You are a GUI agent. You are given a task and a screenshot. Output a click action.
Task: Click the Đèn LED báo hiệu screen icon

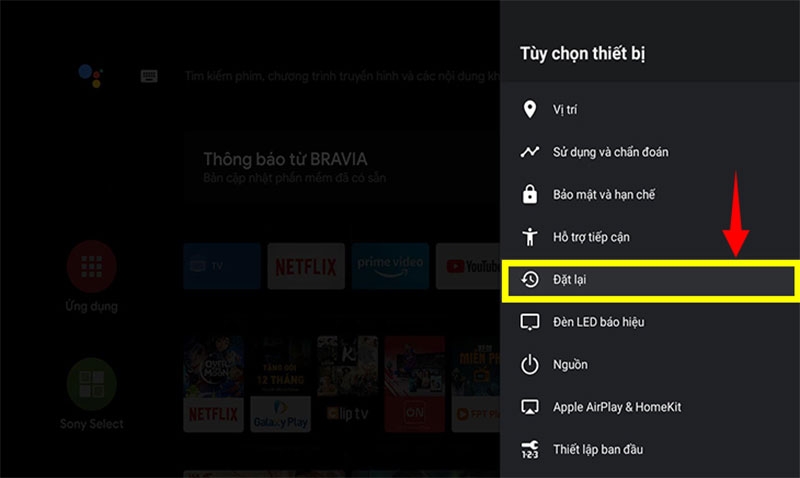tap(530, 322)
